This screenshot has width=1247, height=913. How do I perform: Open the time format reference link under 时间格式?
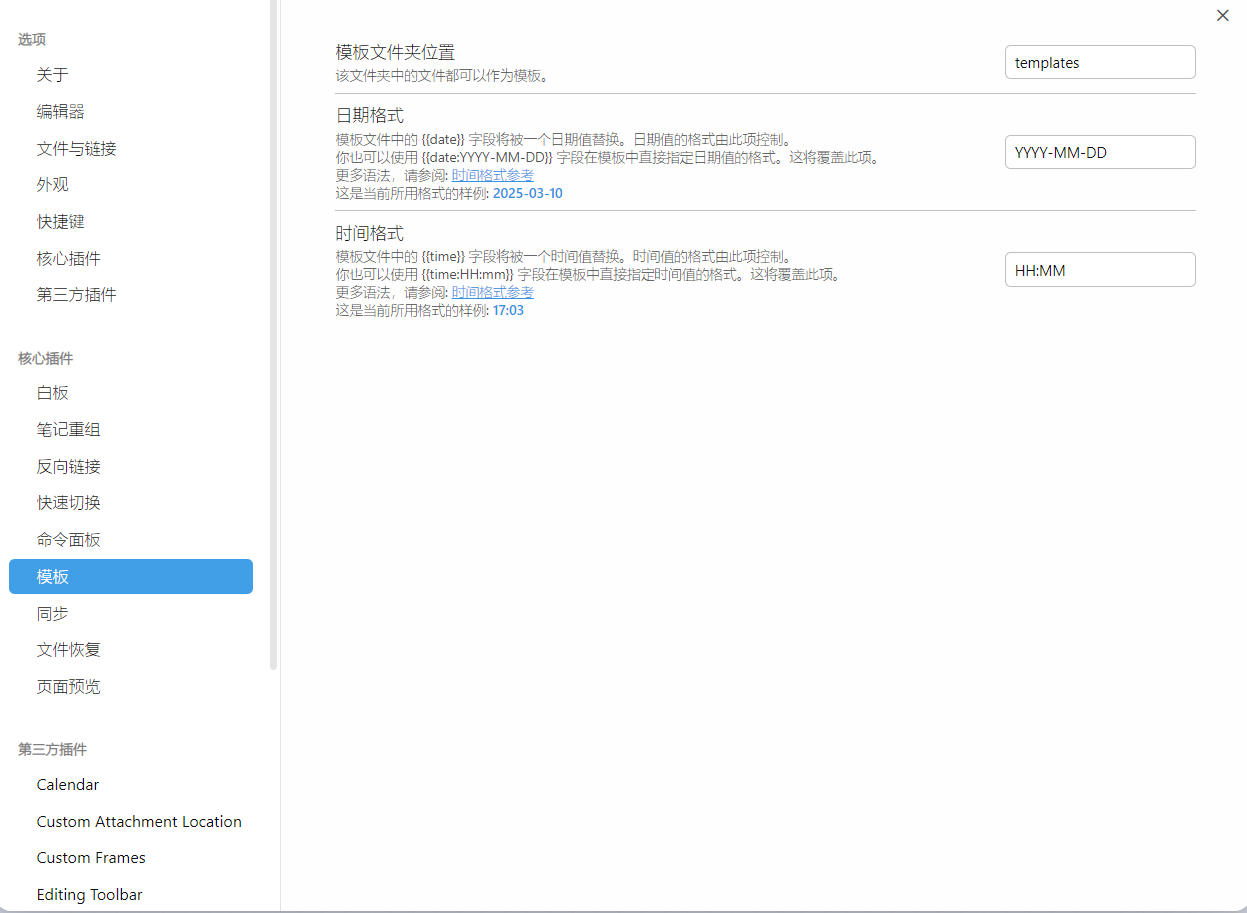point(492,292)
